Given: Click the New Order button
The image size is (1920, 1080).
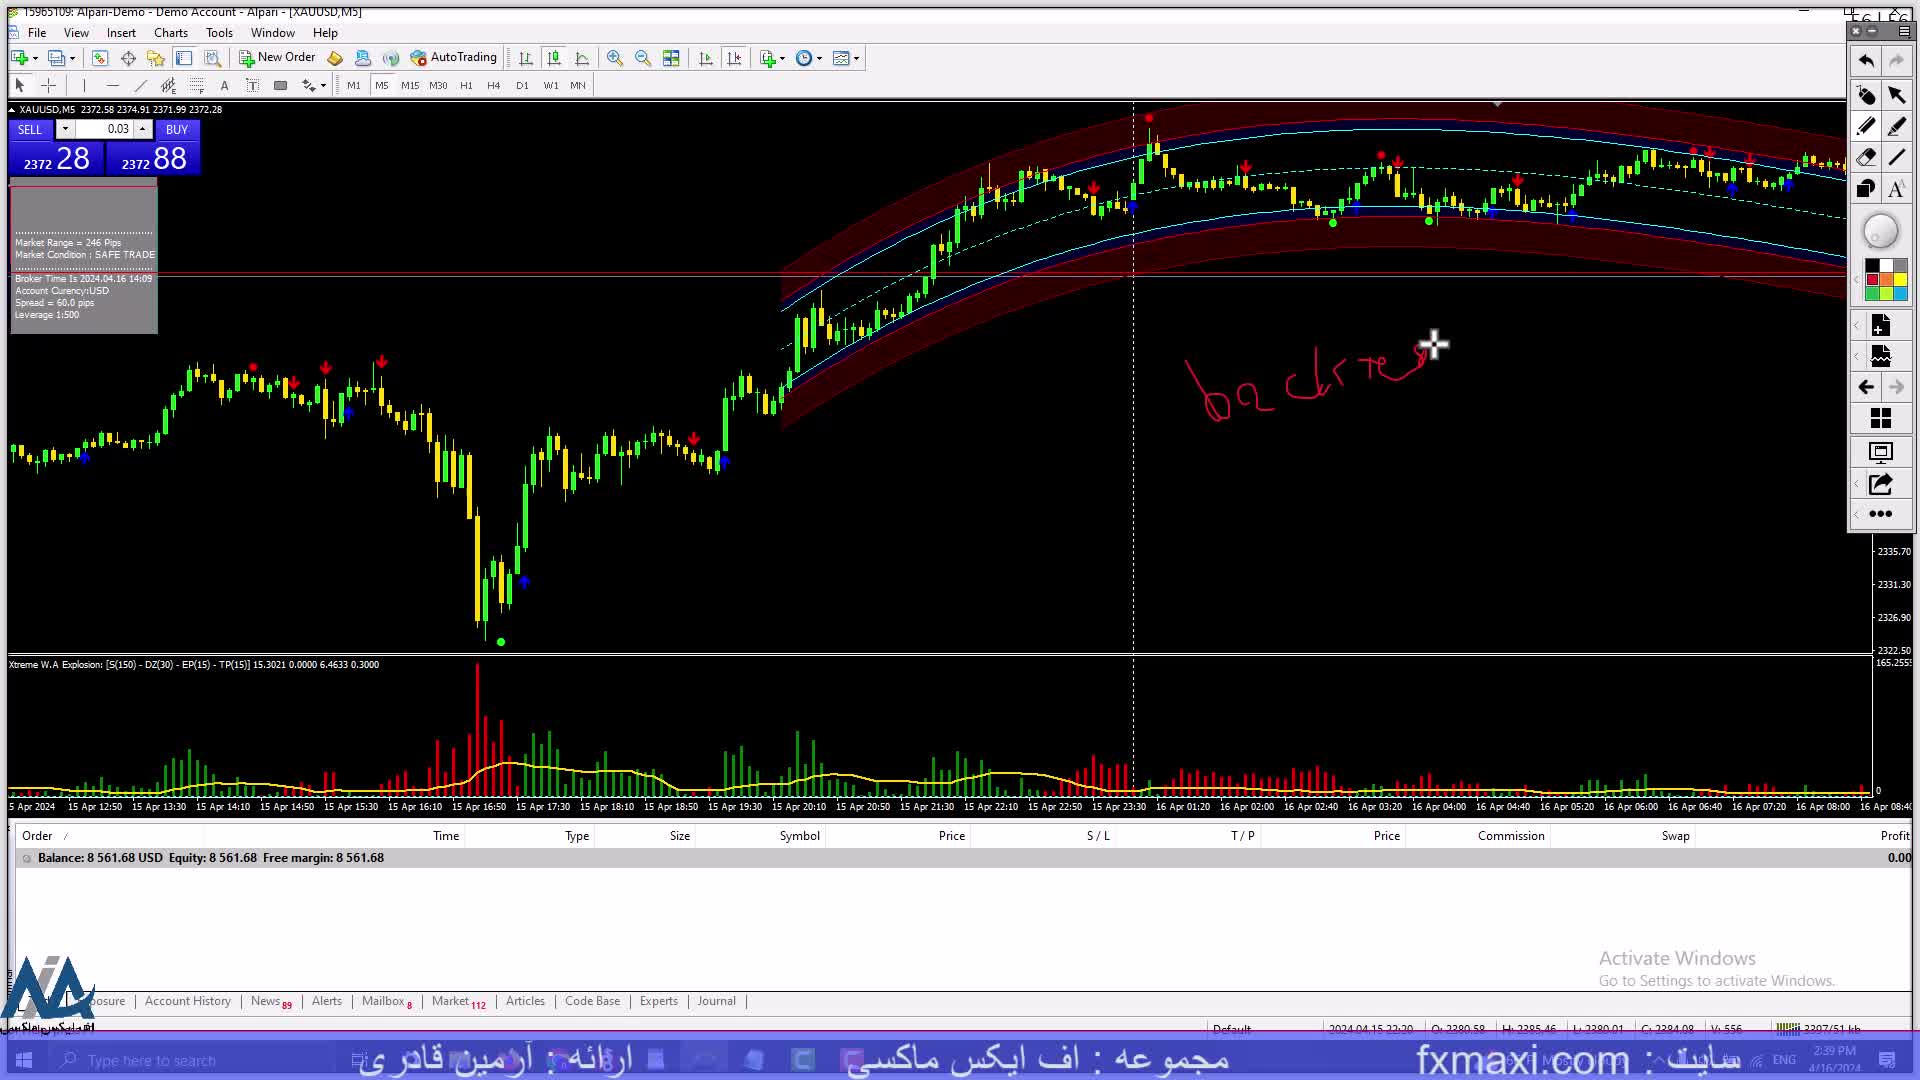Looking at the screenshot, I should 277,58.
